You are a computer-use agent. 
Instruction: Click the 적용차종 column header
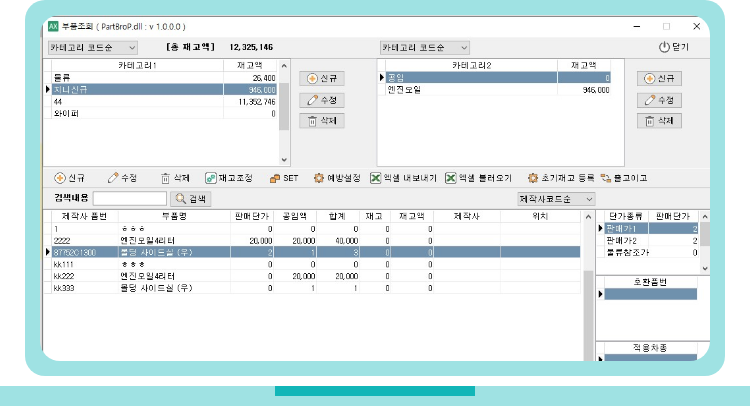click(650, 348)
